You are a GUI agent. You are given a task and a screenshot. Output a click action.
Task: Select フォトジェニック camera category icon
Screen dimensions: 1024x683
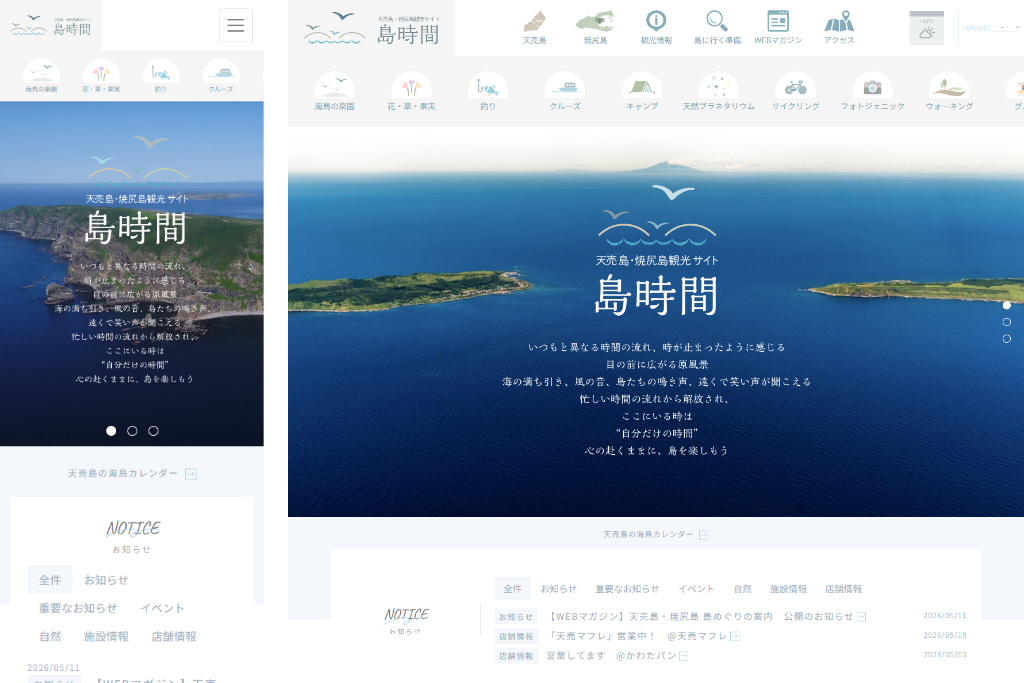click(x=872, y=91)
